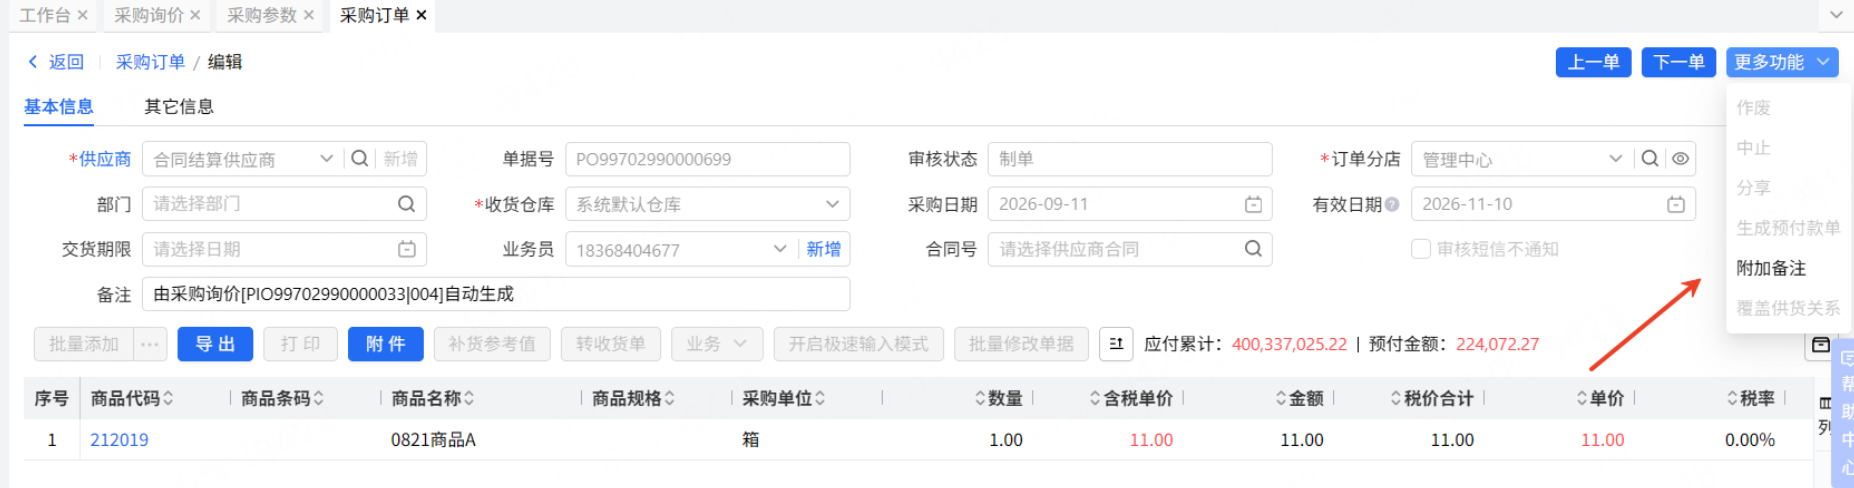Switch to the 其它信息 tab
This screenshot has height=488, width=1854.
pyautogui.click(x=179, y=107)
